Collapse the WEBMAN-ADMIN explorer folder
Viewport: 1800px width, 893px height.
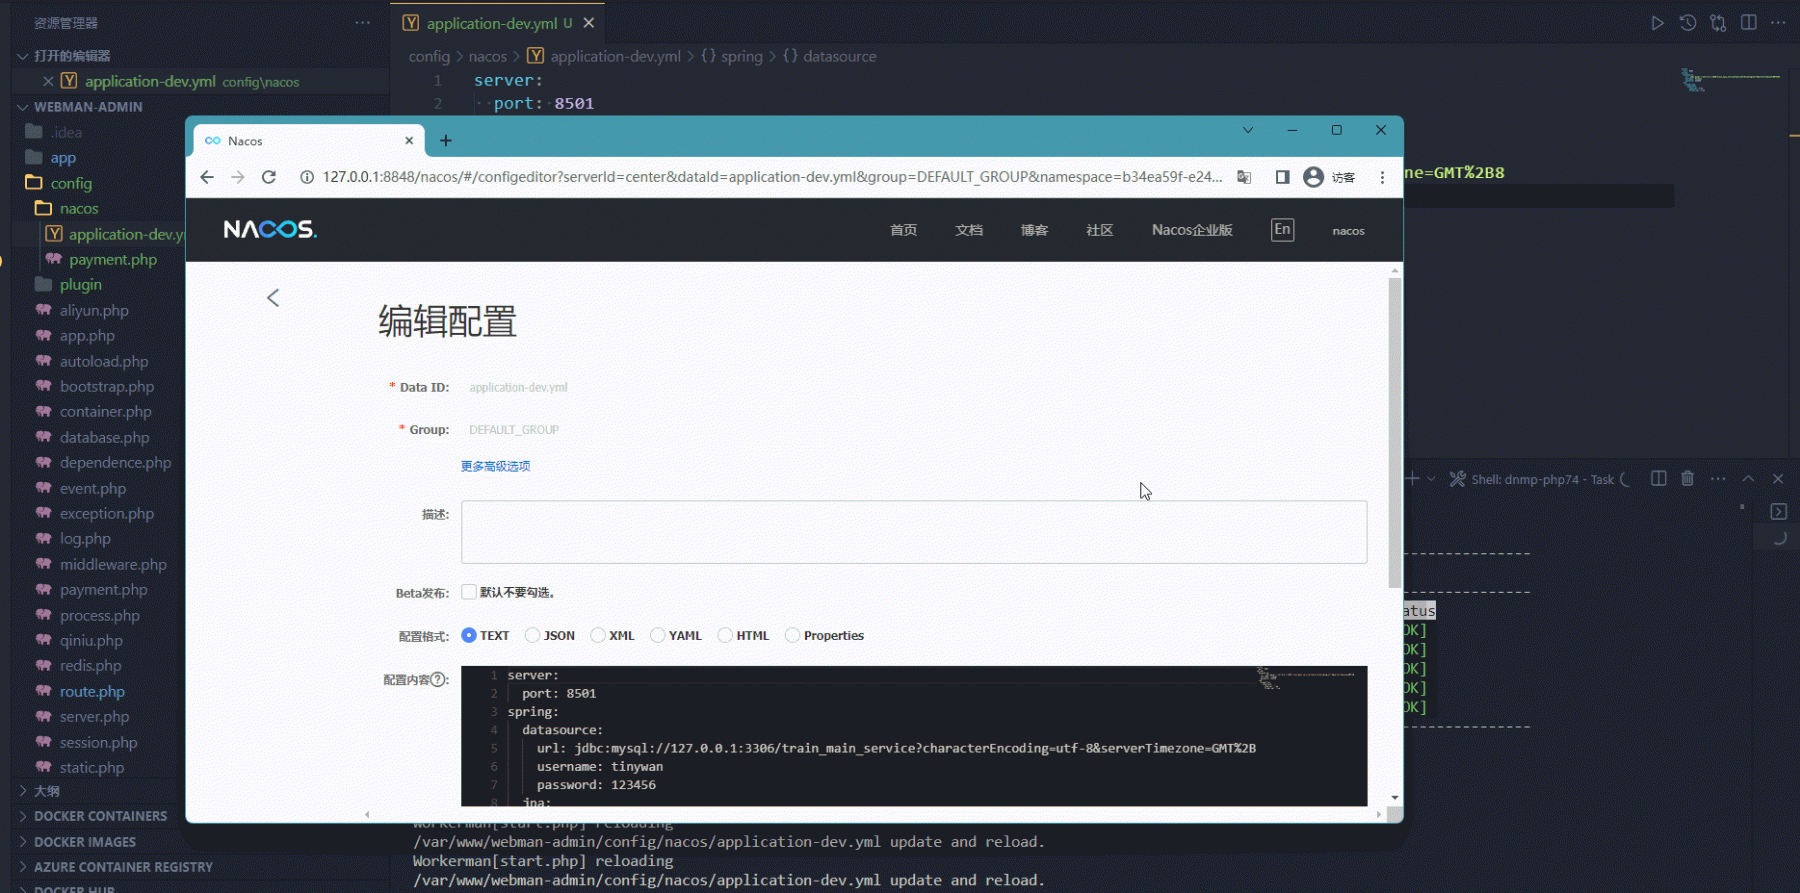[x=88, y=107]
